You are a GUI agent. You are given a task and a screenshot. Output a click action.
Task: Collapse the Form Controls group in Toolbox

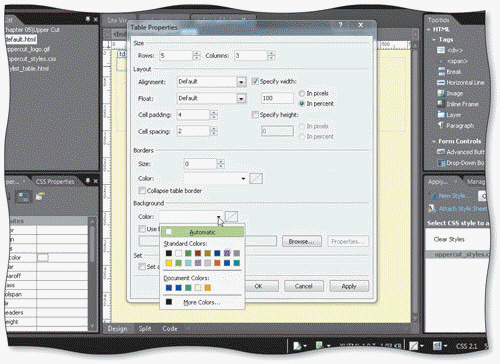434,142
